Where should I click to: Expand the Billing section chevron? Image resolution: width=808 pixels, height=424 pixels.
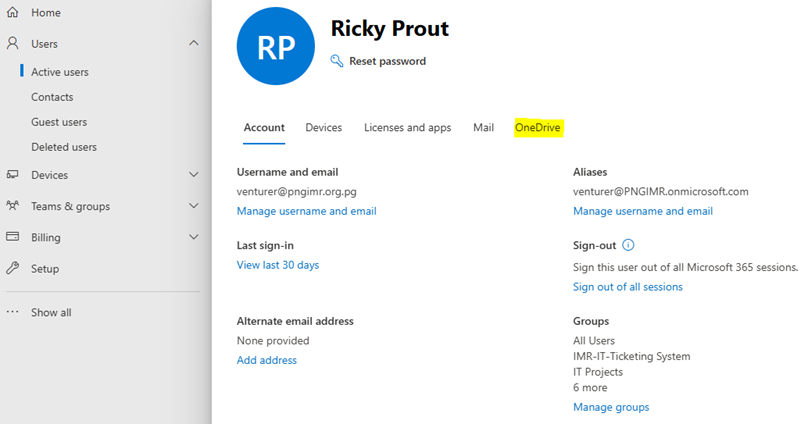(194, 237)
